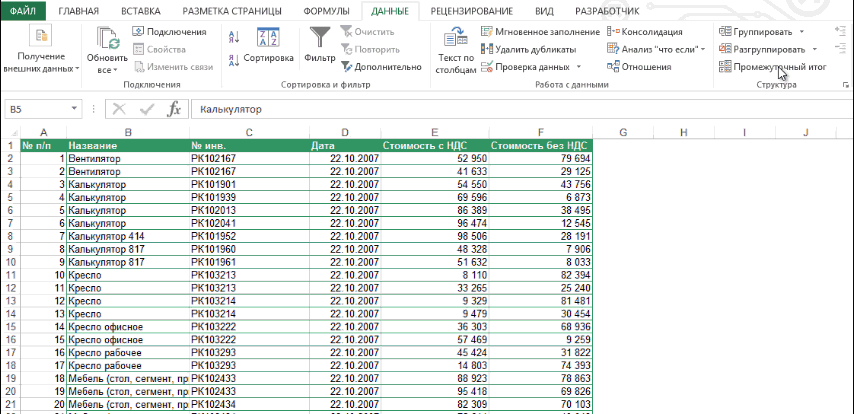Open Connections button in ribbon
The image size is (854, 414).
coord(170,32)
